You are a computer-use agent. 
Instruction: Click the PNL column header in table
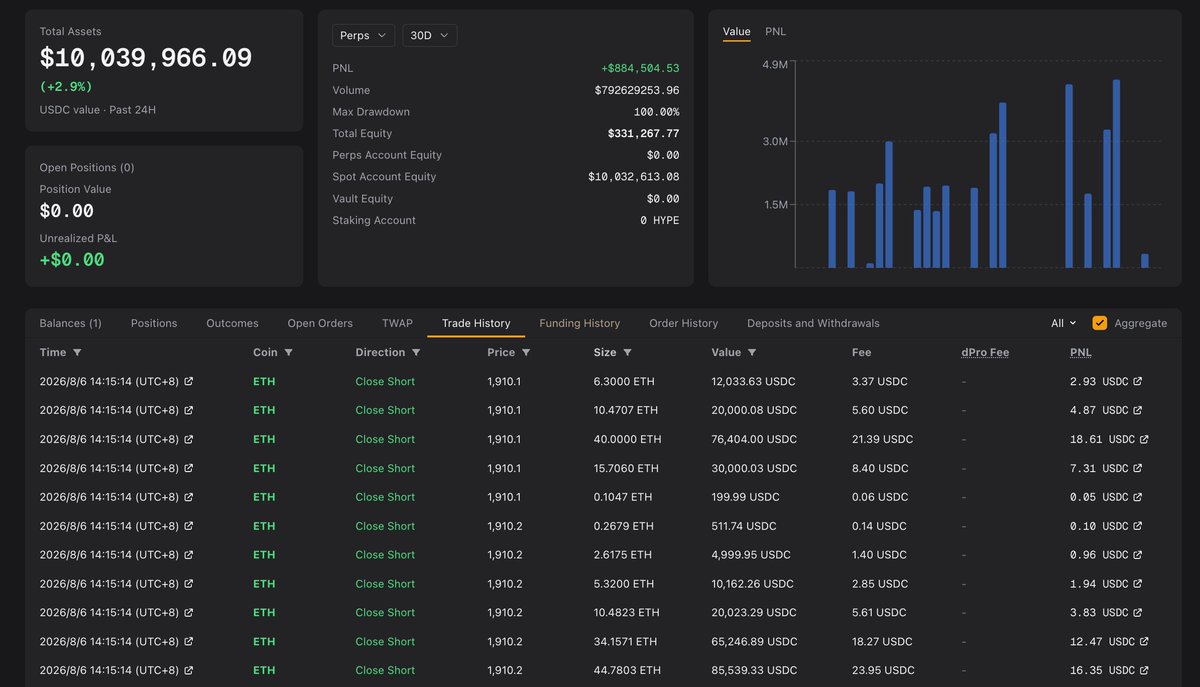click(x=1081, y=352)
